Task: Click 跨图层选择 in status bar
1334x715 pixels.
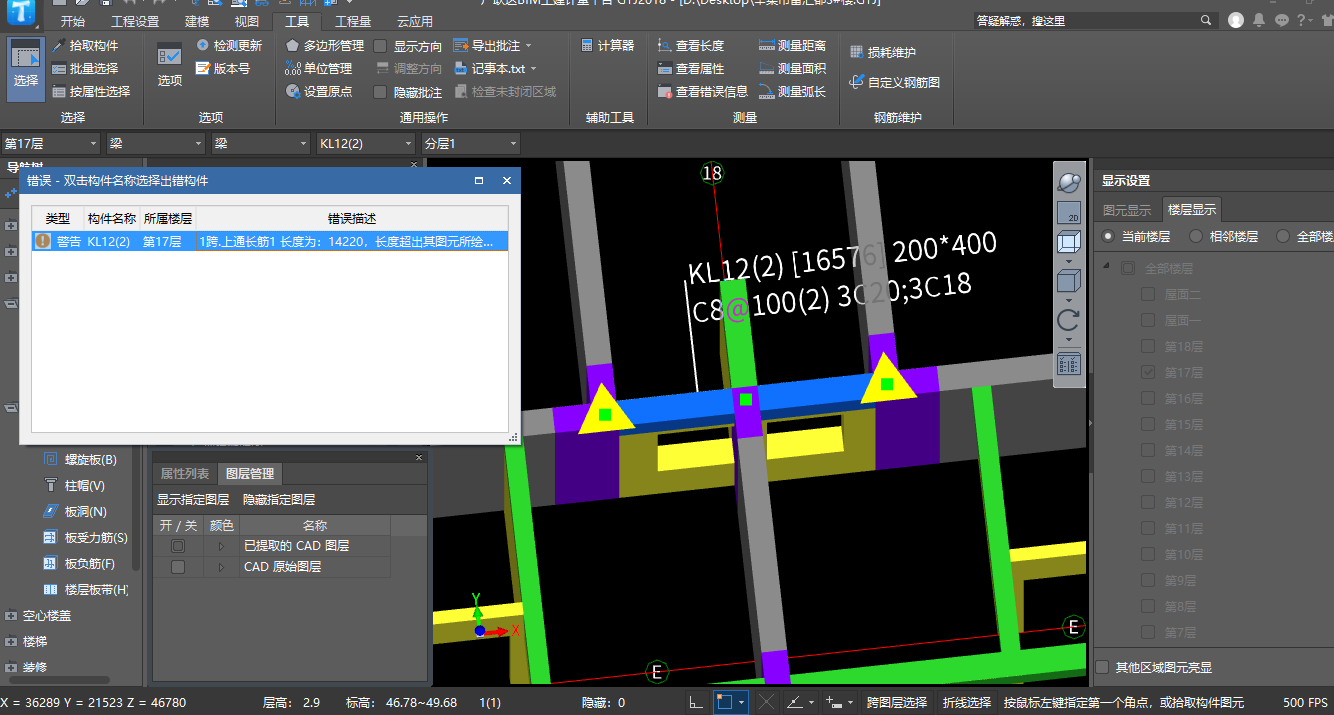Action: [x=896, y=703]
